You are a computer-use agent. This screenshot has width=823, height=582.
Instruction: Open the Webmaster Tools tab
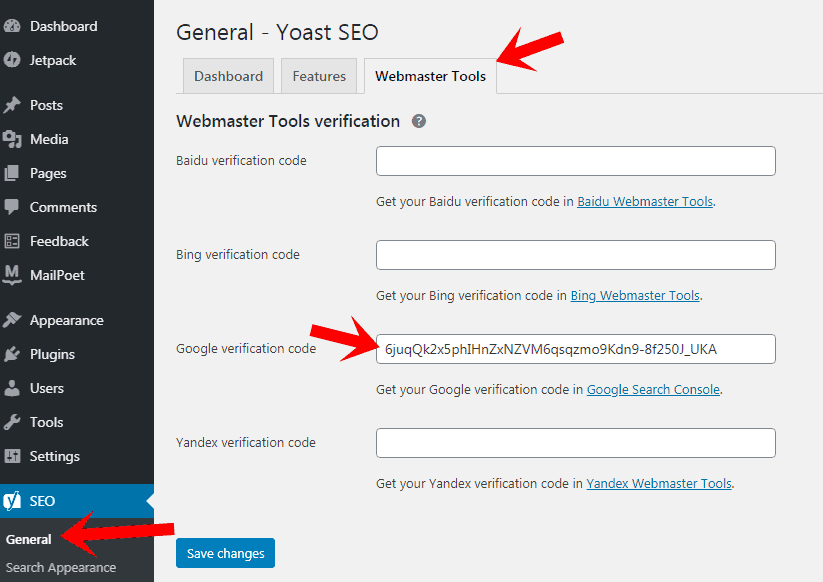430,76
